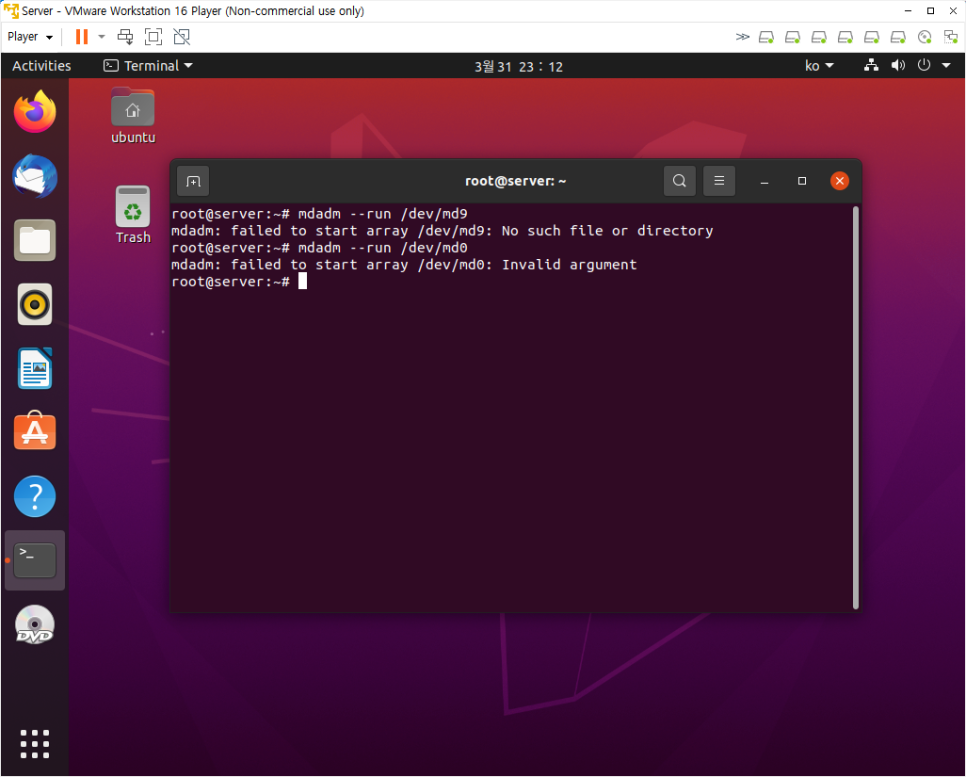
Task: Open the Files manager from the dock
Action: (35, 240)
